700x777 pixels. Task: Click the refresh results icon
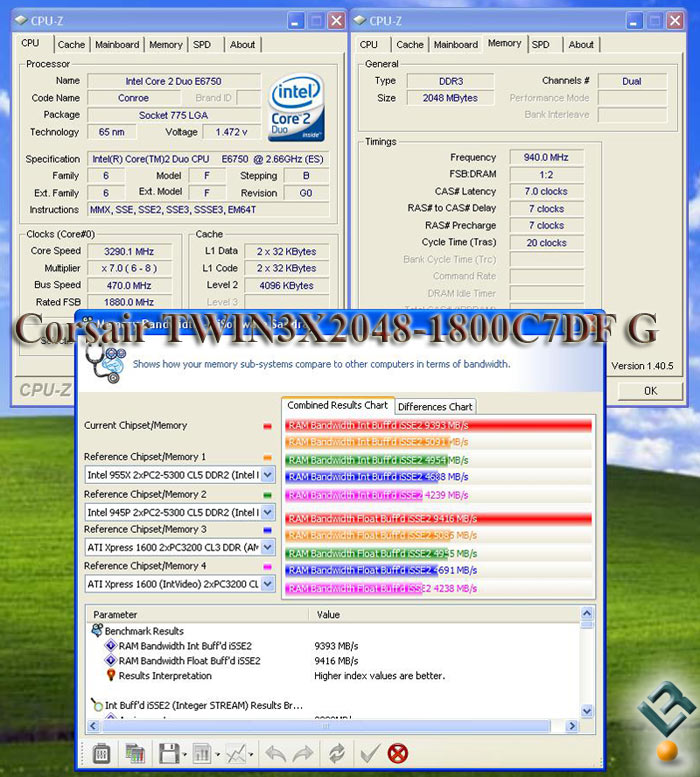[x=337, y=754]
